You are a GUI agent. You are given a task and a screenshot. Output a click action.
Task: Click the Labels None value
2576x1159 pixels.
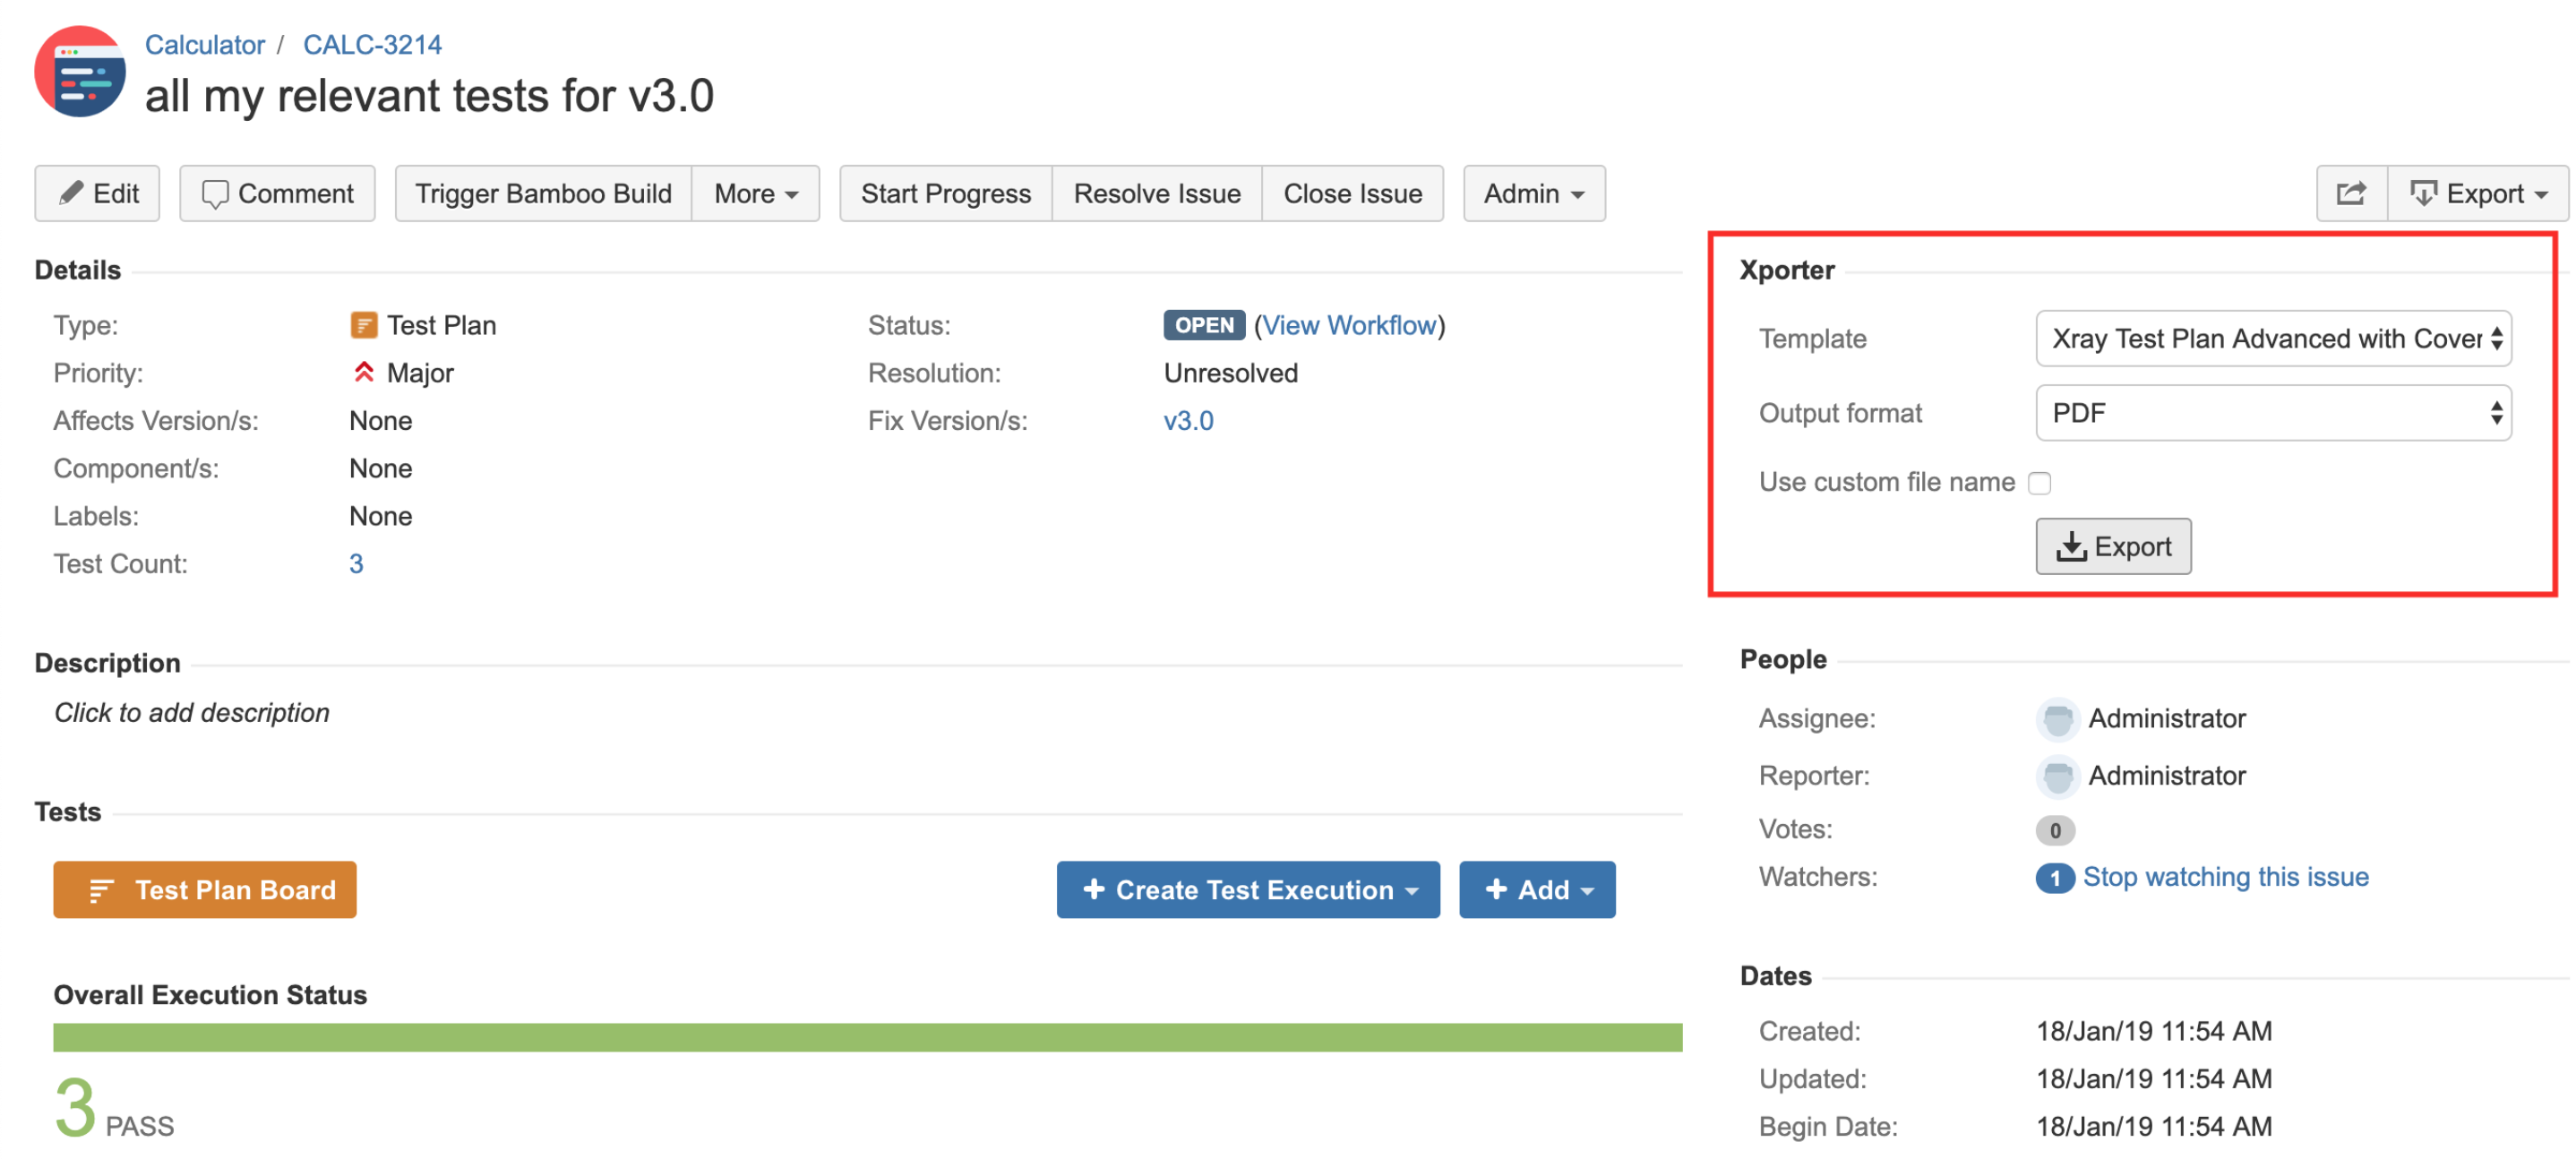380,516
